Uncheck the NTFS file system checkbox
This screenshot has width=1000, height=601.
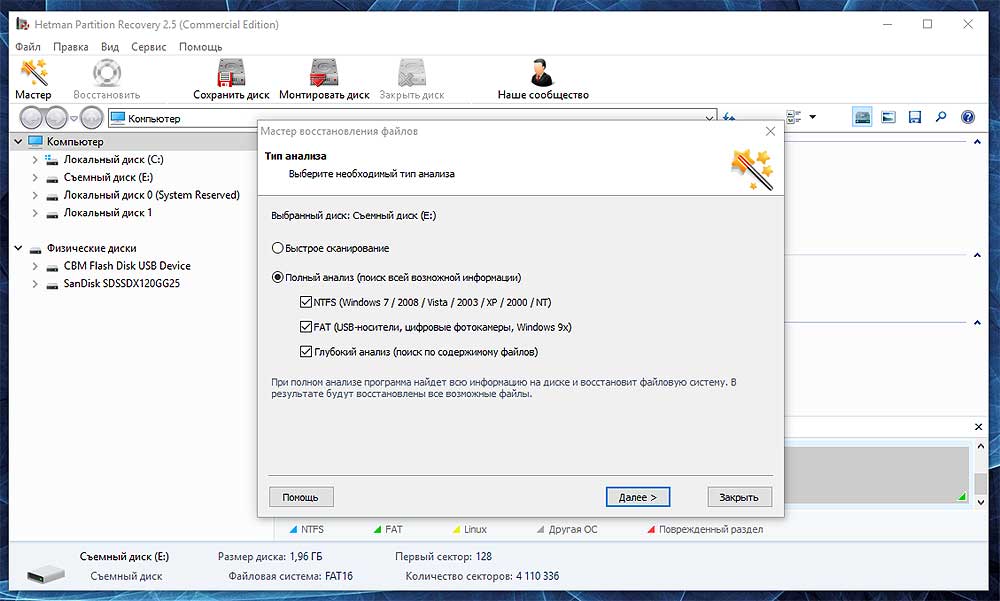[305, 302]
